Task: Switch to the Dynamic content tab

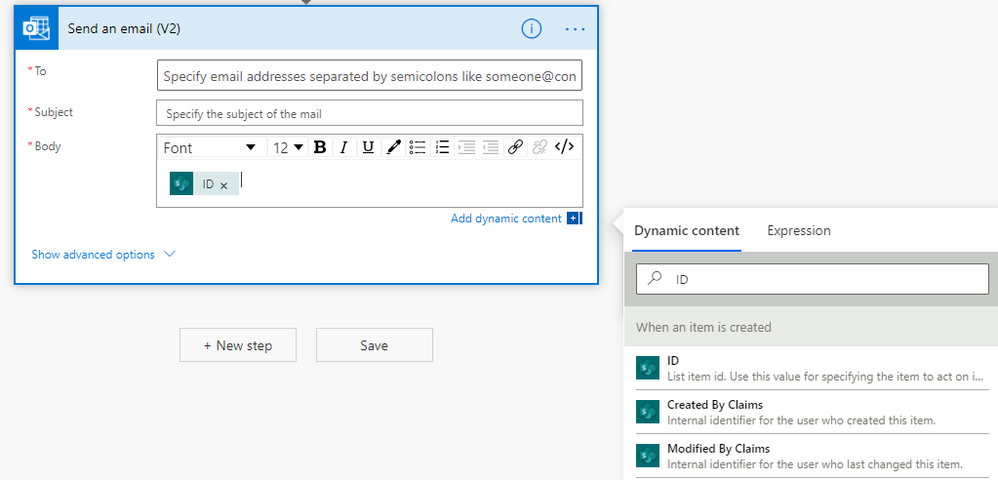Action: click(x=687, y=230)
